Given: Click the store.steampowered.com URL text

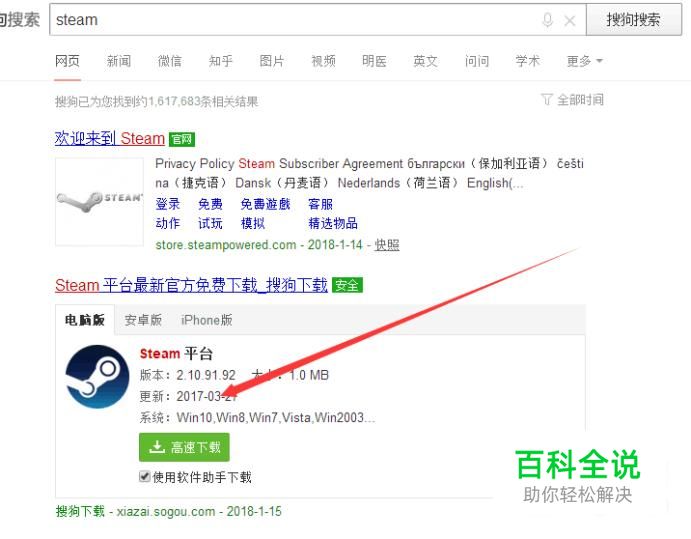Looking at the screenshot, I should [226, 245].
